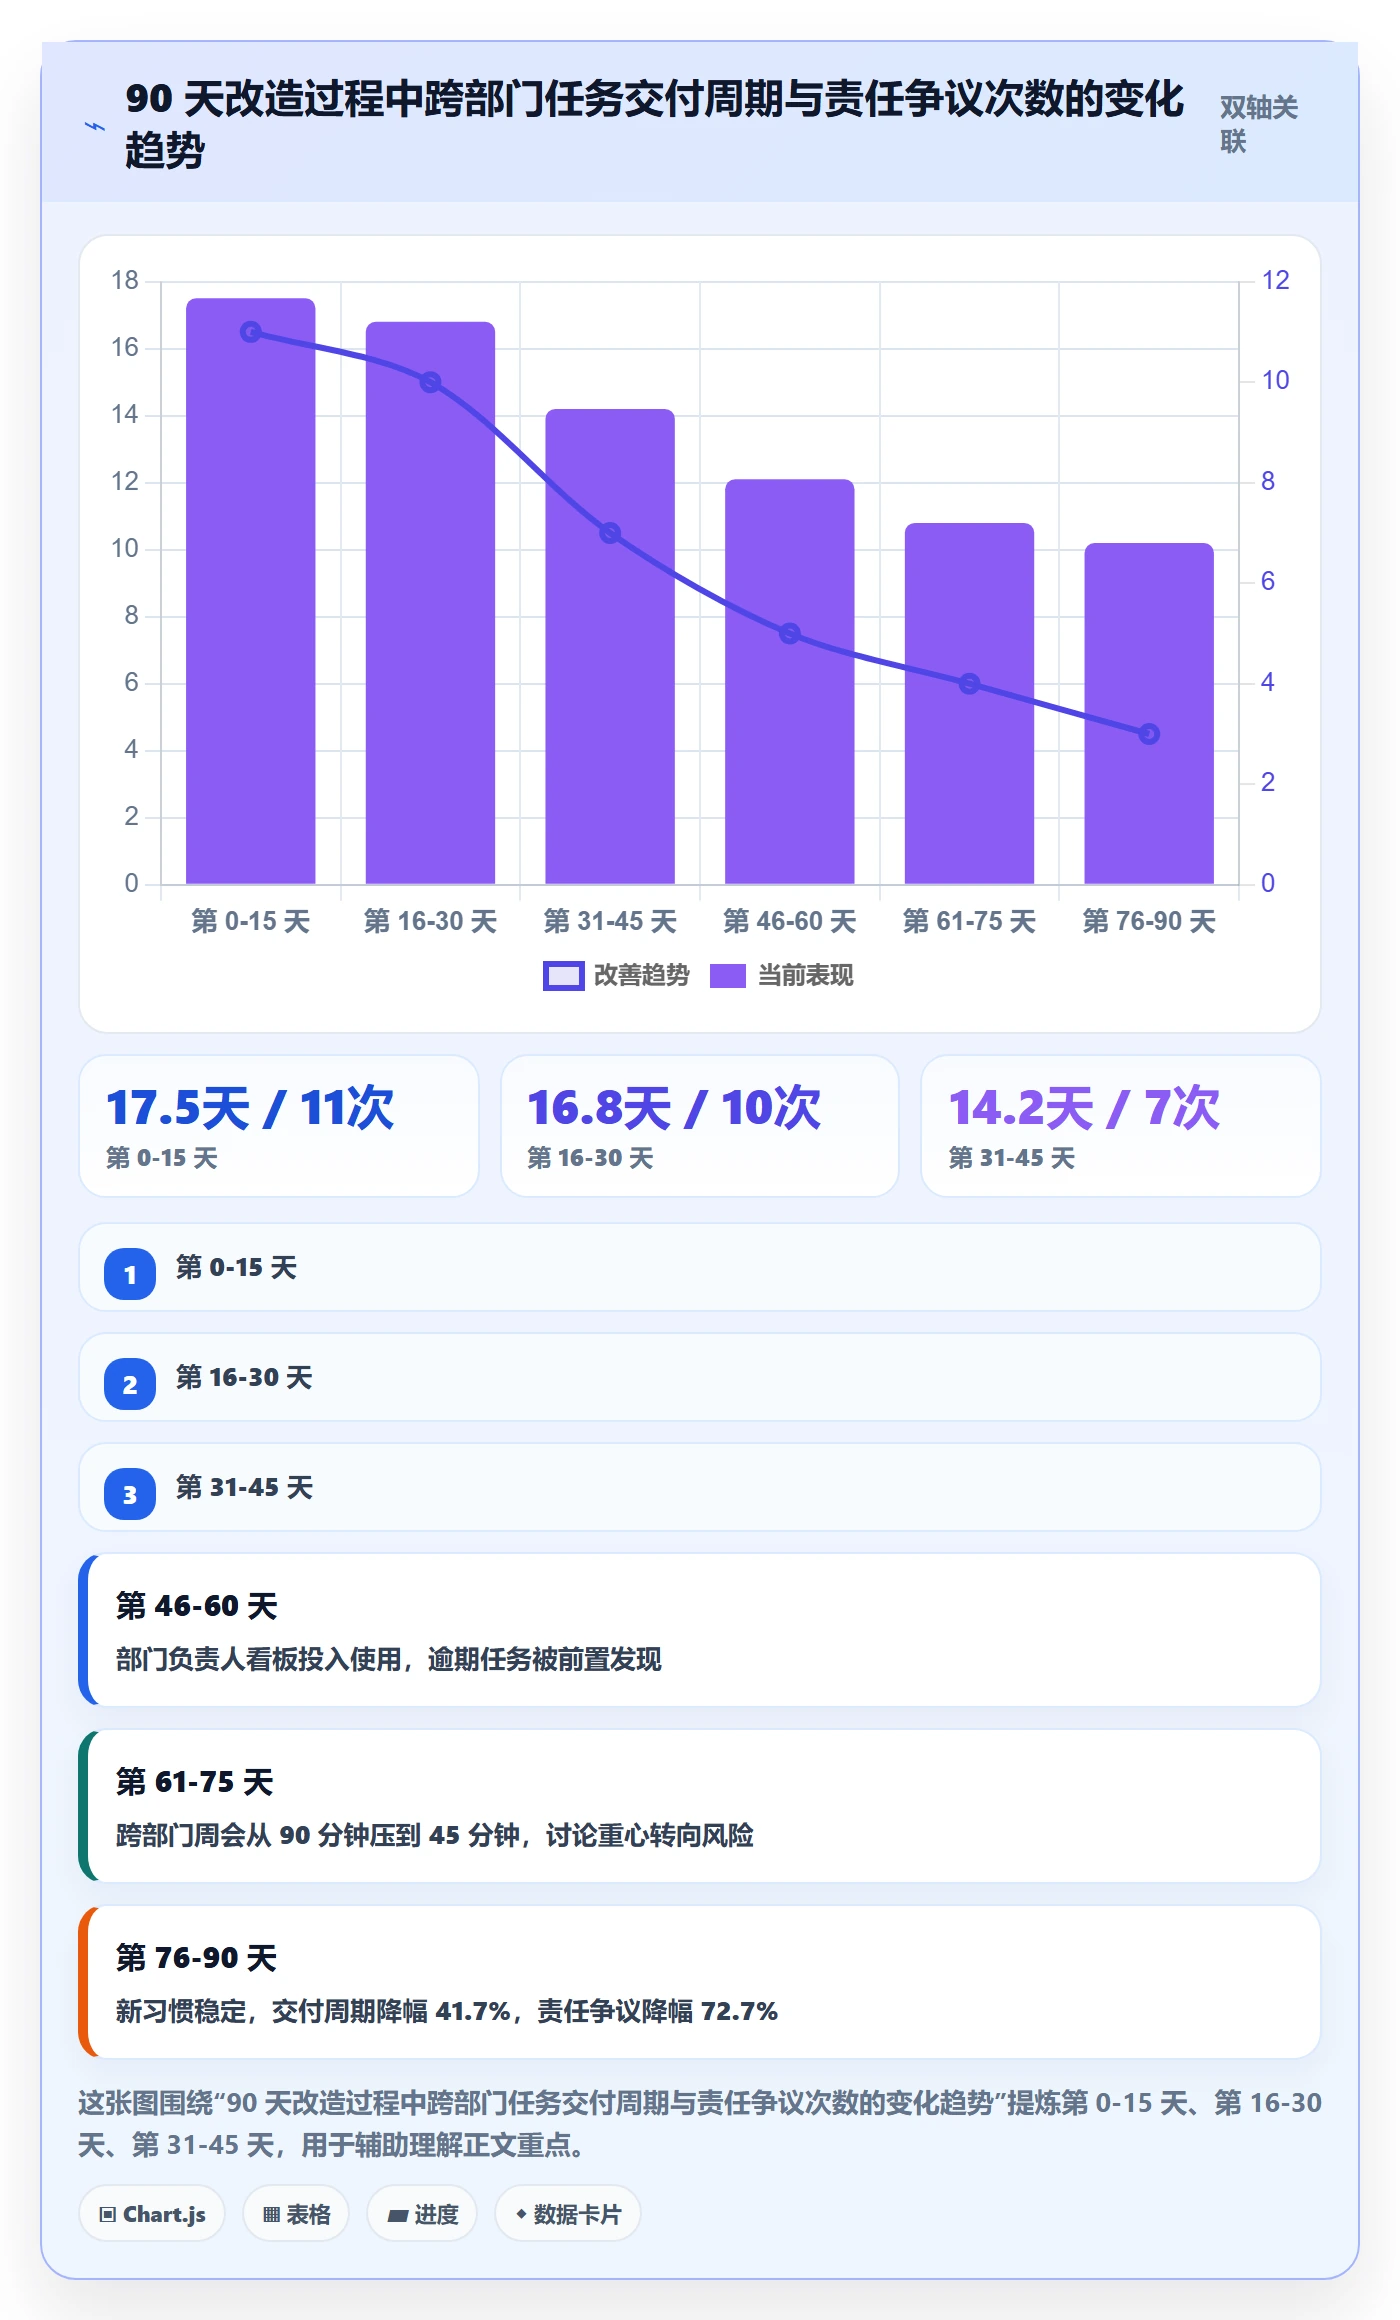This screenshot has height=2320, width=1400.
Task: Click the line point above 第 61-75 天
Action: pyautogui.click(x=969, y=684)
